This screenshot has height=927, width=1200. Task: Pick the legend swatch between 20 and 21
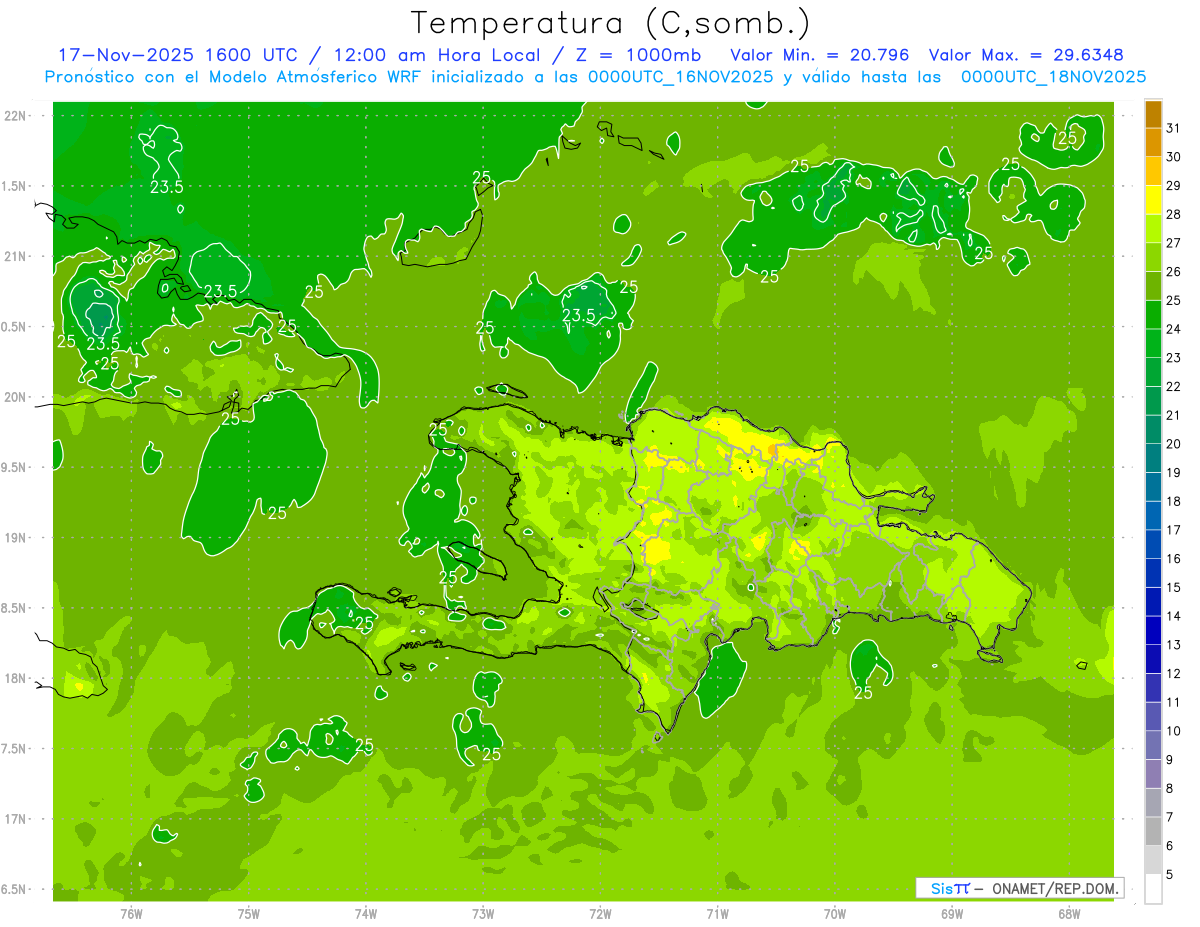(x=1153, y=430)
